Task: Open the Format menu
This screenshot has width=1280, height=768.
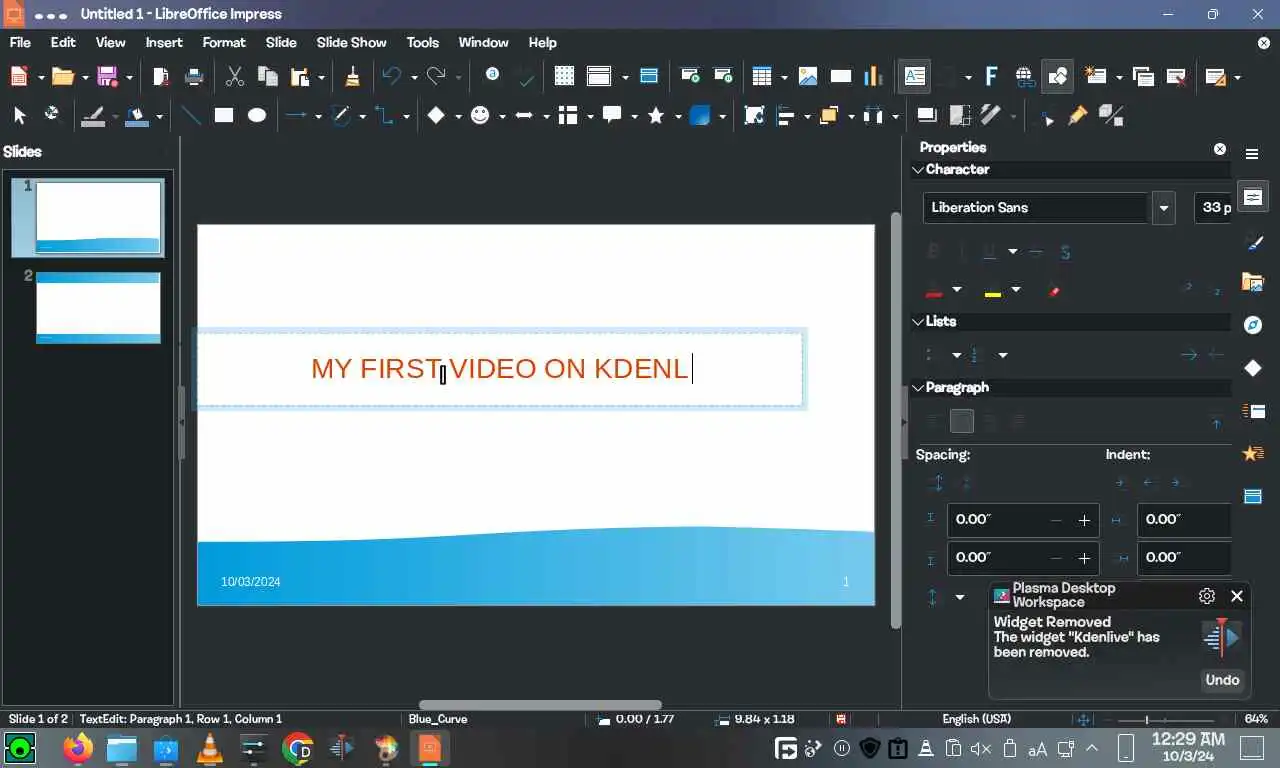Action: pos(224,42)
